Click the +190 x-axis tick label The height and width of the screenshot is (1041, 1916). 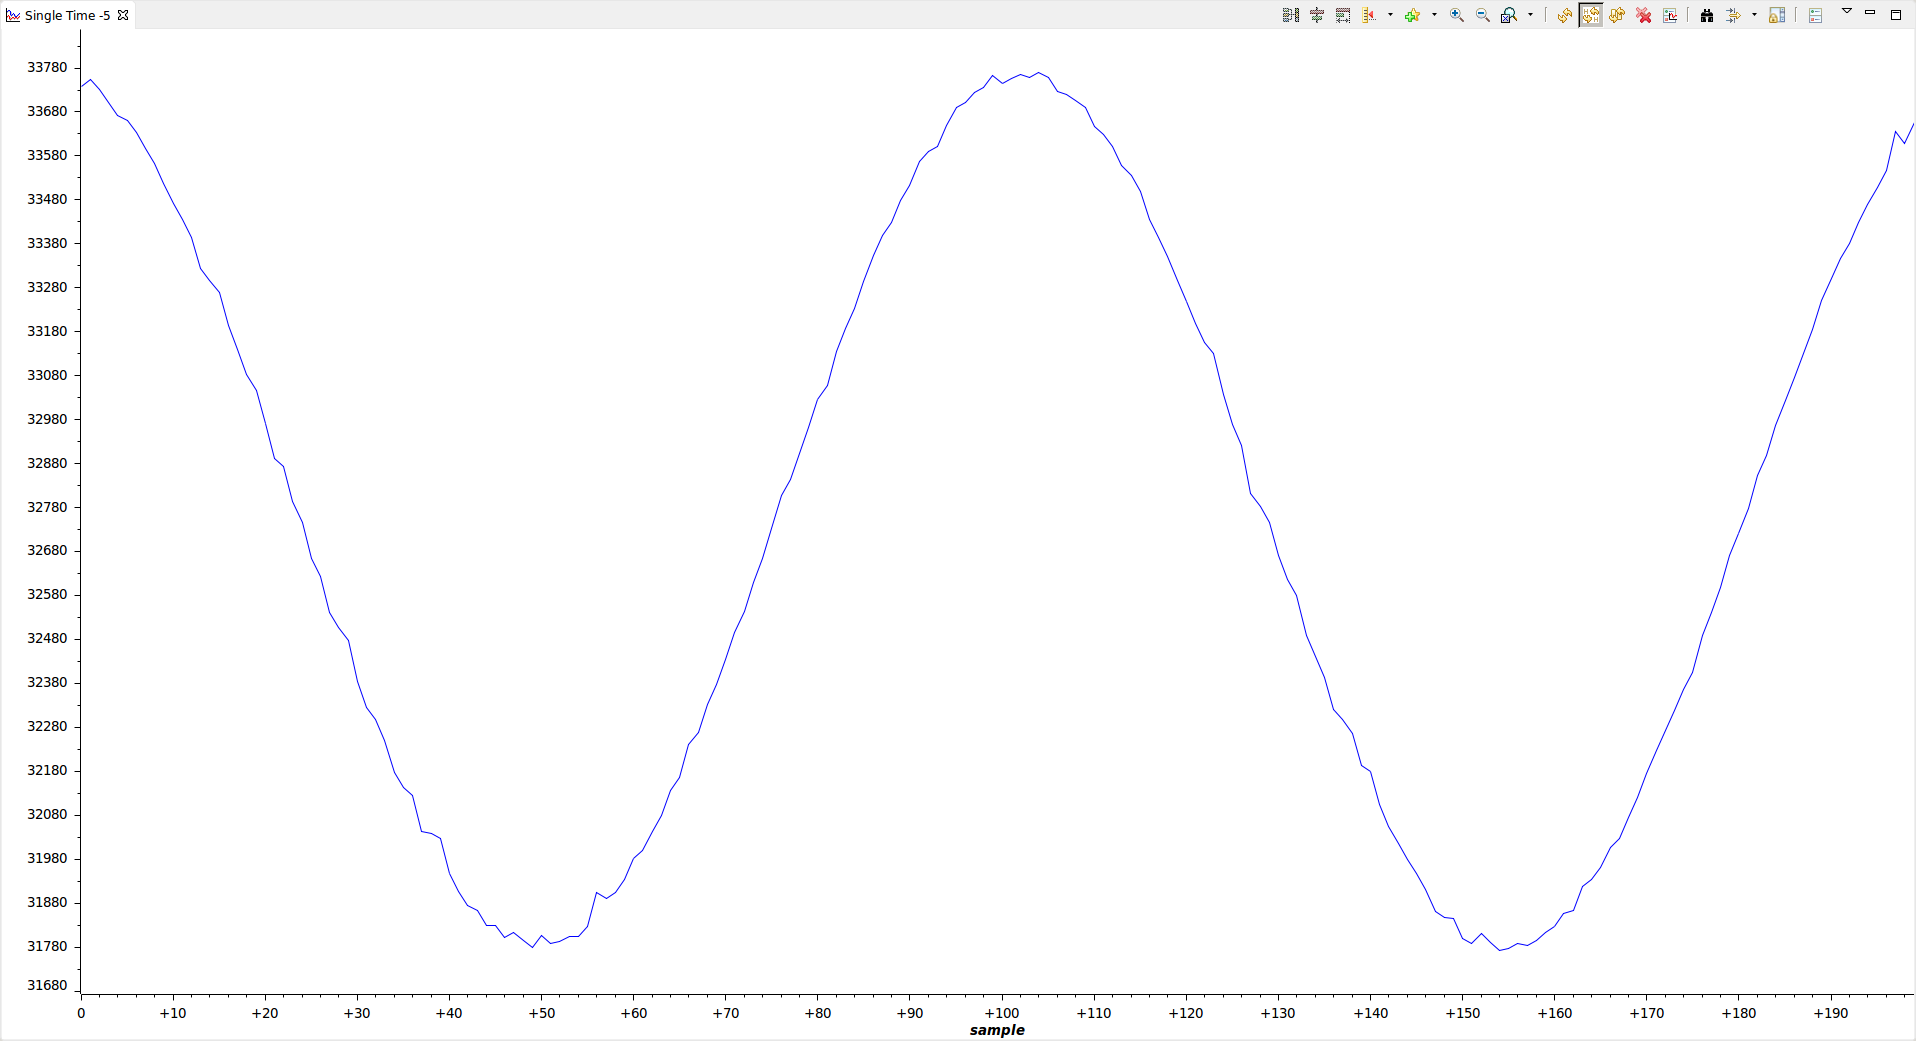pyautogui.click(x=1831, y=1013)
